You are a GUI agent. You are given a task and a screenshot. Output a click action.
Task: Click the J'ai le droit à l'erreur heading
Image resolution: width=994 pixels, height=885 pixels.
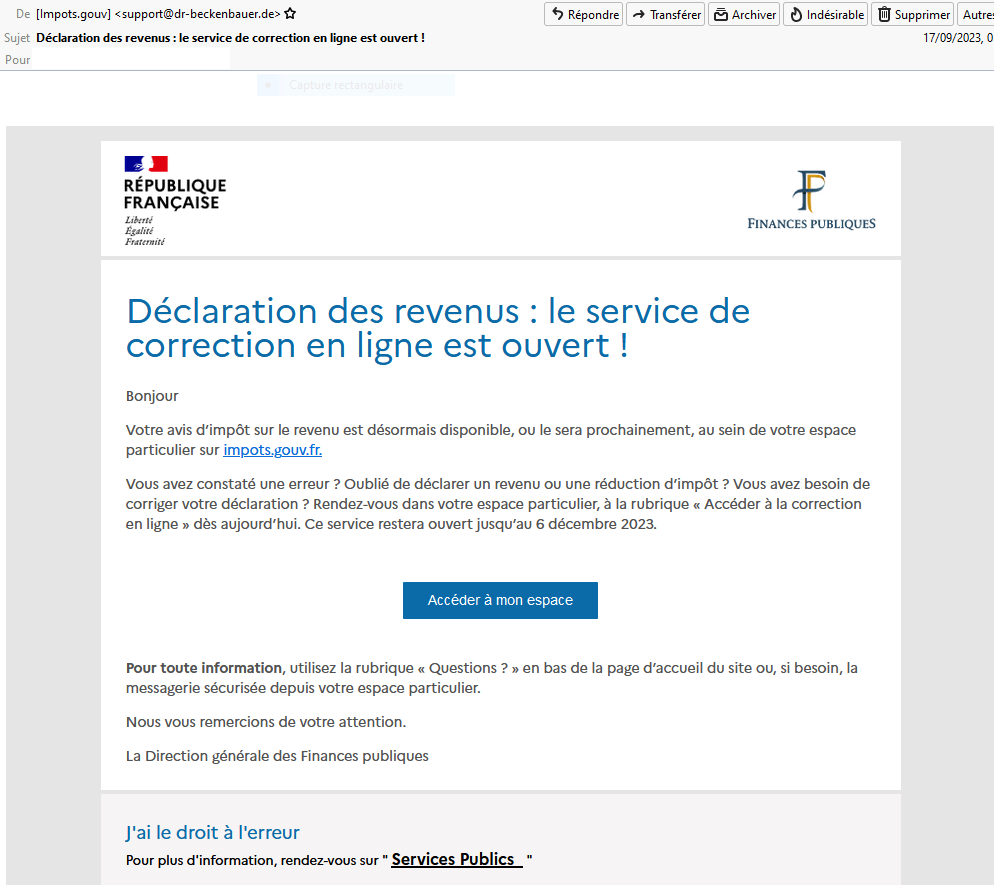point(212,832)
